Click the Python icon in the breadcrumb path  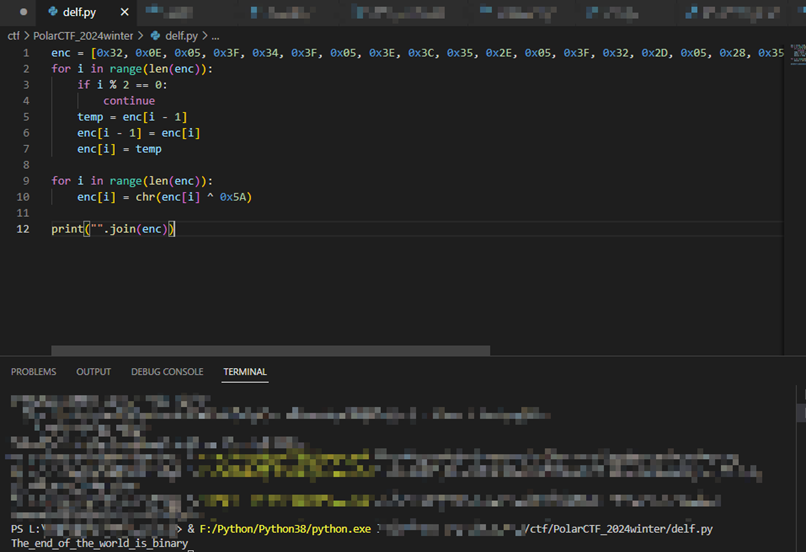156,35
